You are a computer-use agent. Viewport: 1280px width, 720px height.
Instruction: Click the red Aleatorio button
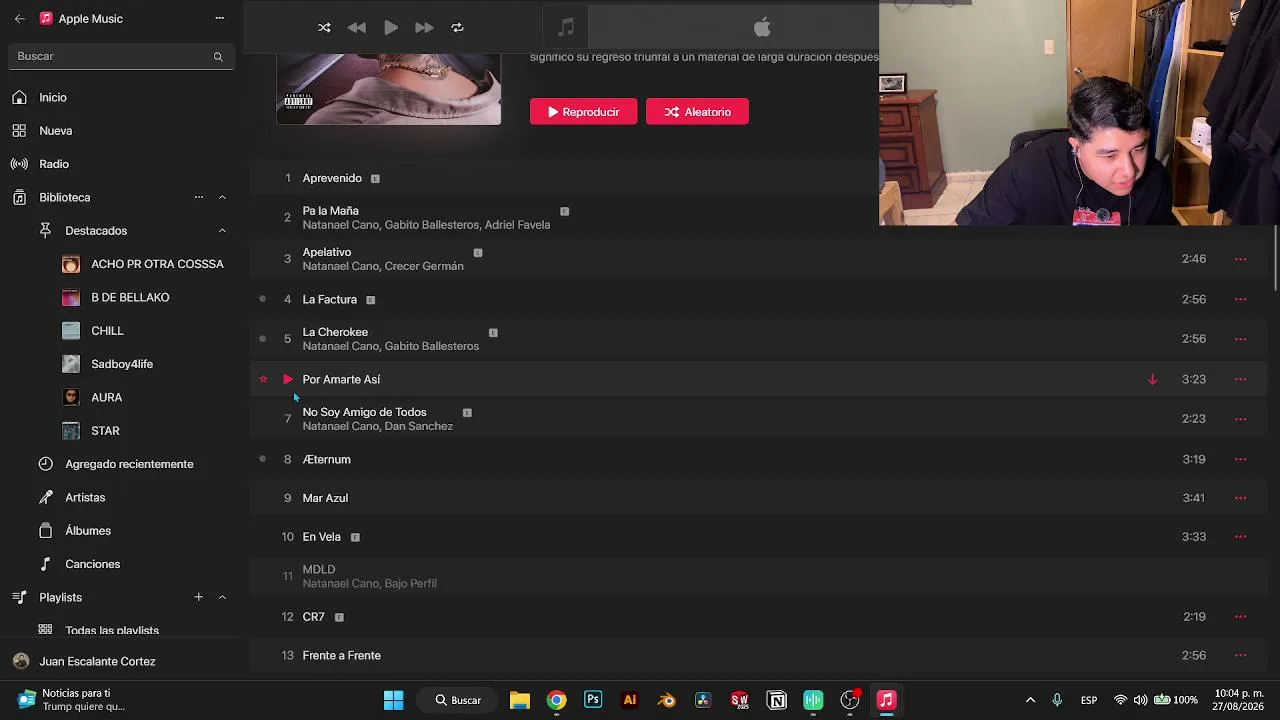pos(697,112)
